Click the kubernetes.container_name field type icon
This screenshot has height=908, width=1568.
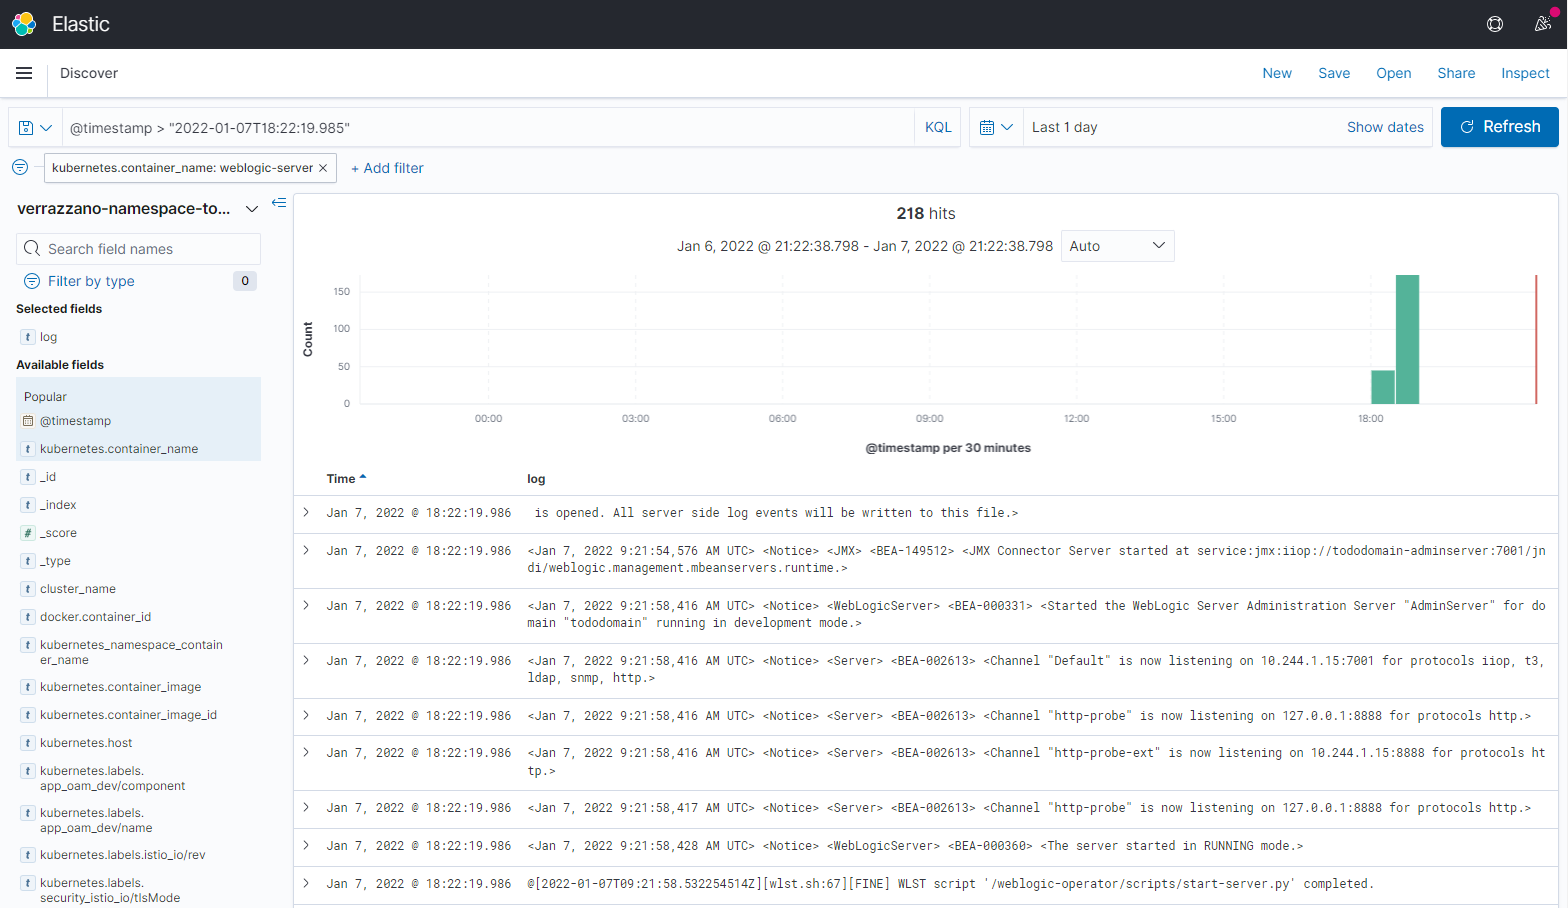28,449
